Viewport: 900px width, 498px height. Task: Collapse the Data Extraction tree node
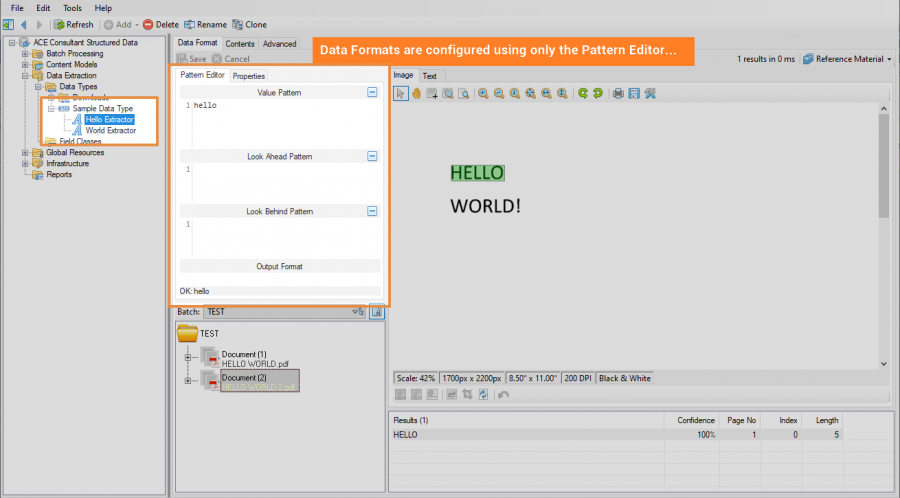(x=25, y=76)
